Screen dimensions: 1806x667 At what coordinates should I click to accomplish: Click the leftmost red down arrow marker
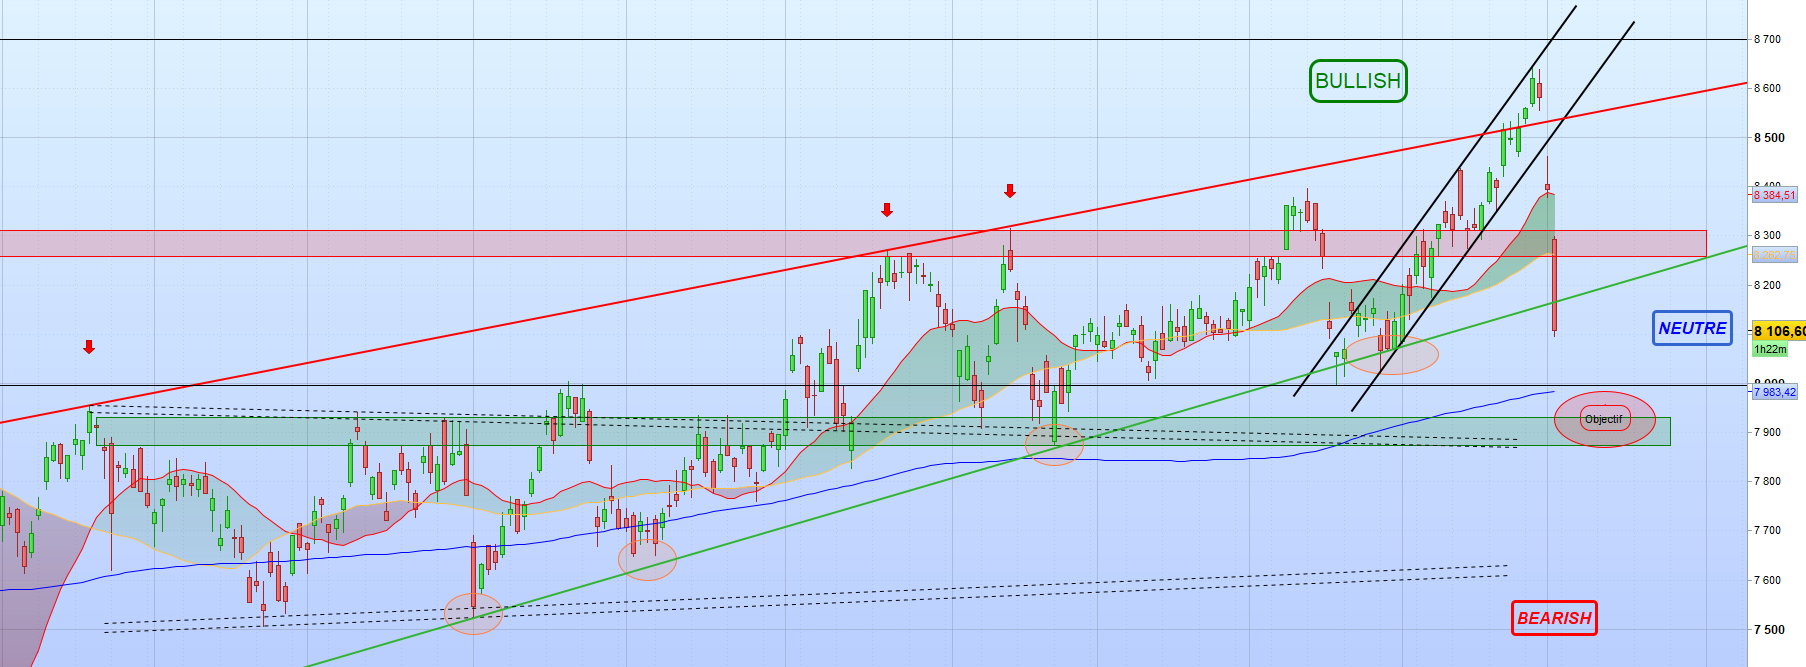click(x=89, y=347)
